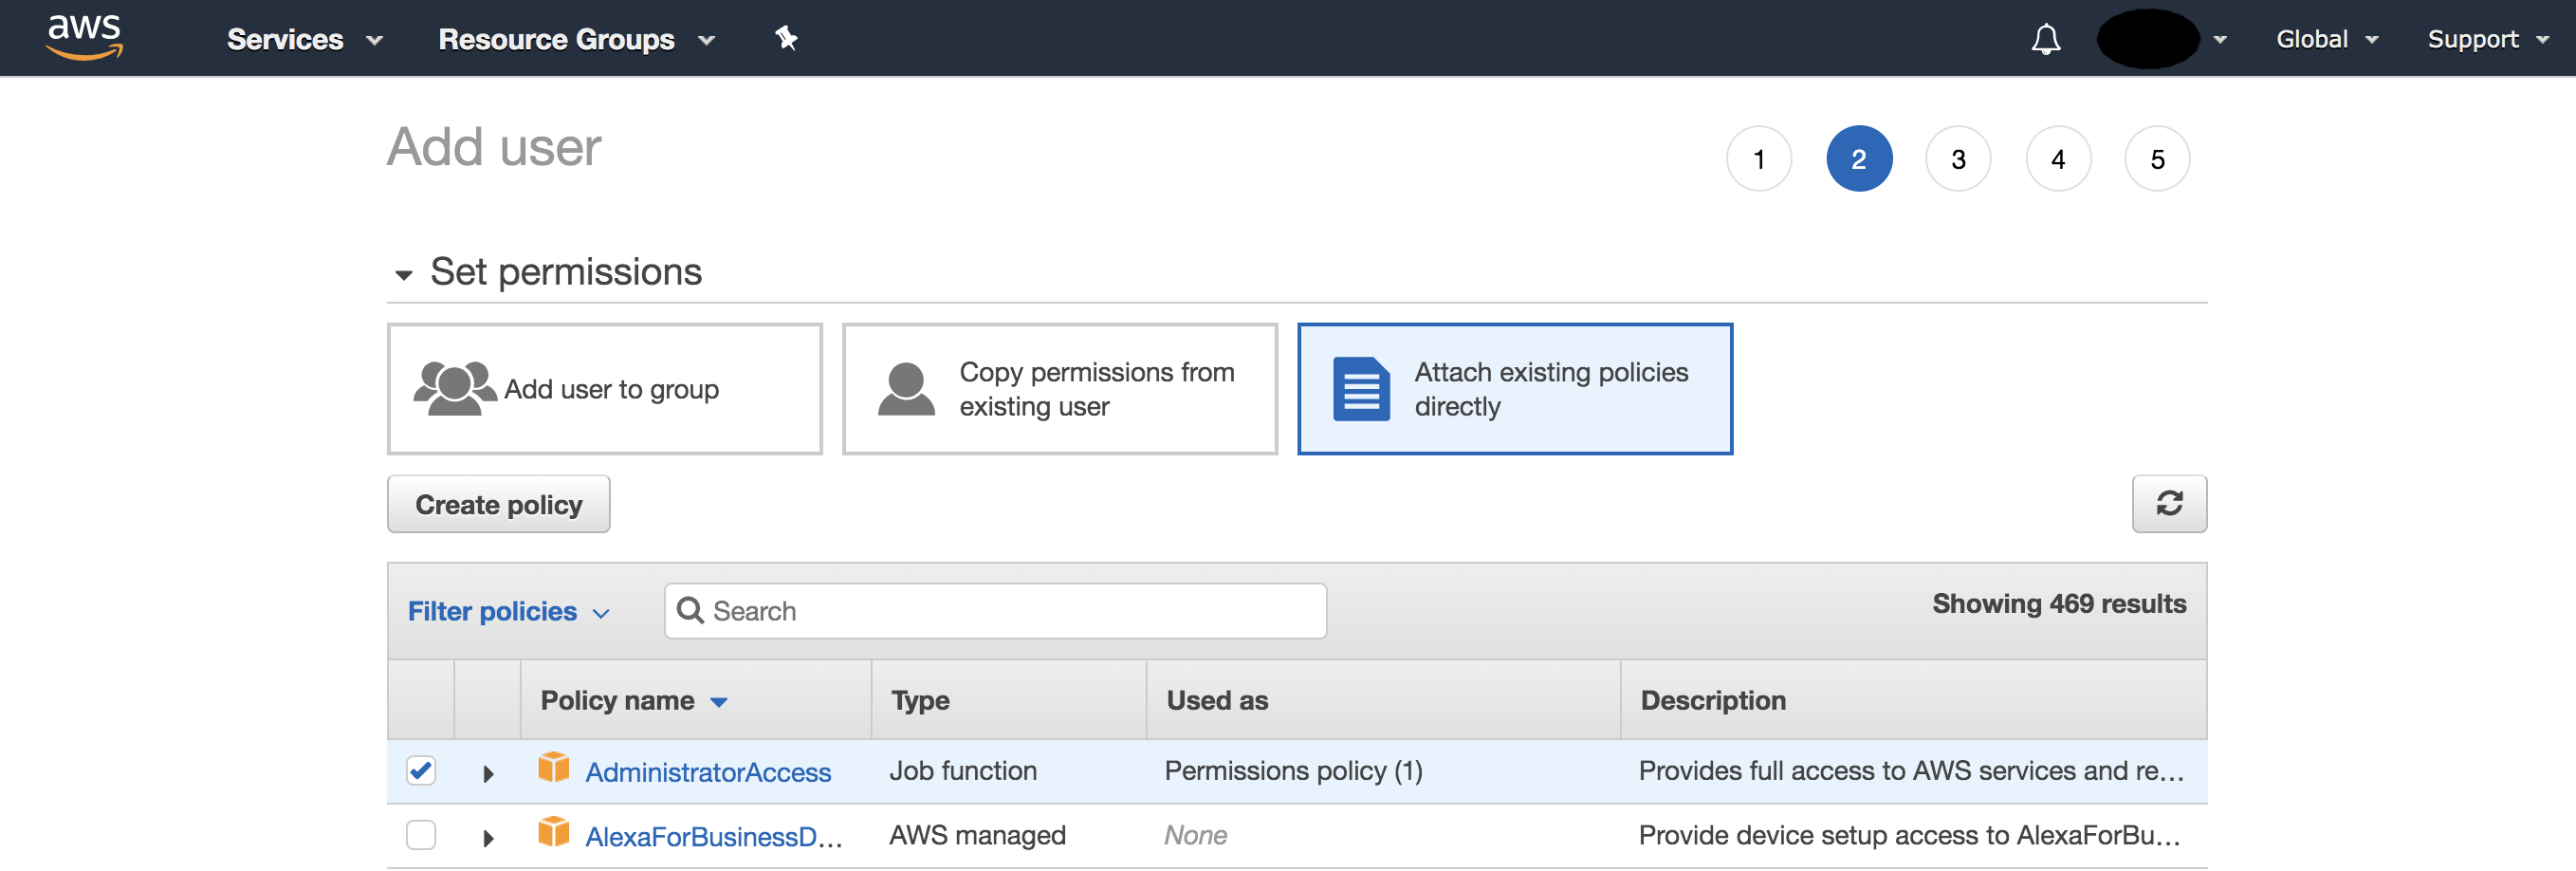Open the Services menu
This screenshot has height=871, width=2576.
click(x=304, y=39)
